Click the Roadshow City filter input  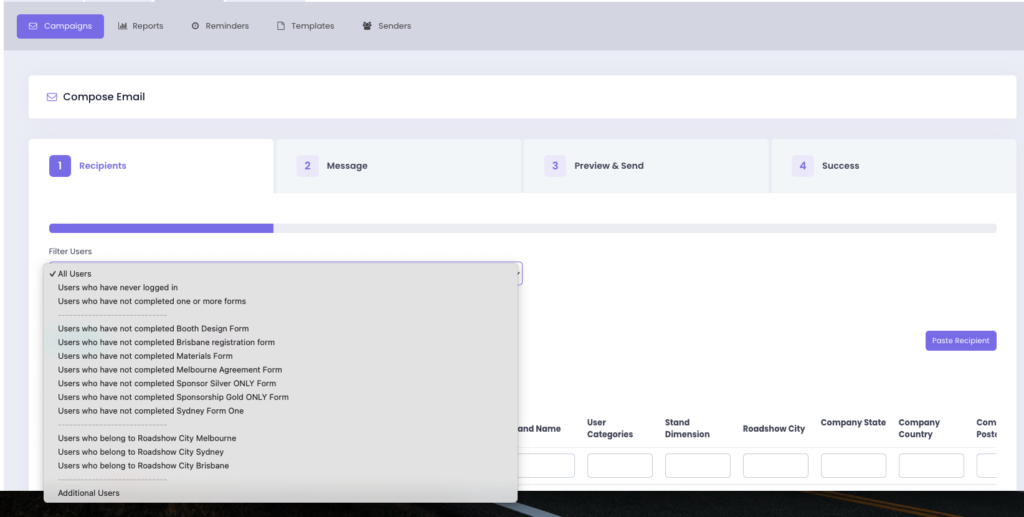click(775, 466)
